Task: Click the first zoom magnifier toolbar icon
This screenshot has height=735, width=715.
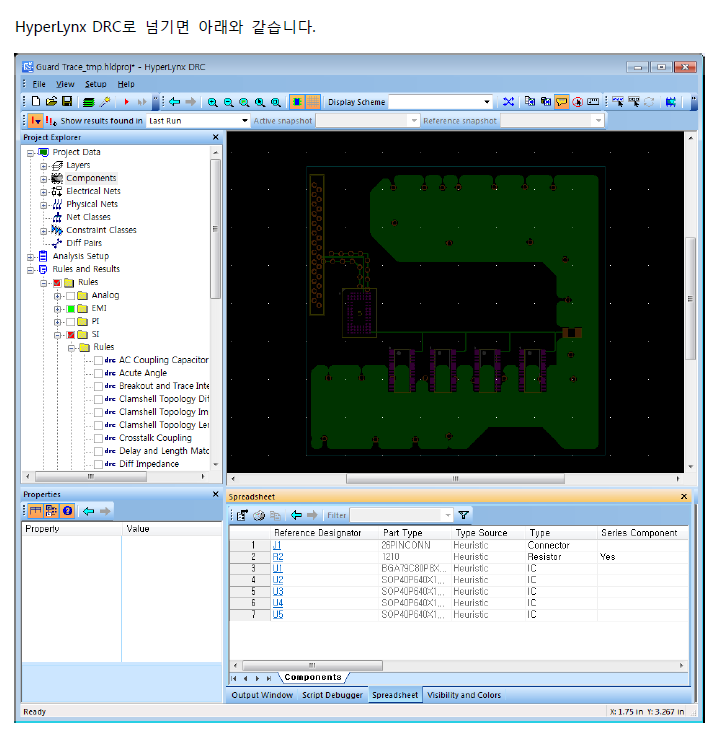Action: point(212,102)
